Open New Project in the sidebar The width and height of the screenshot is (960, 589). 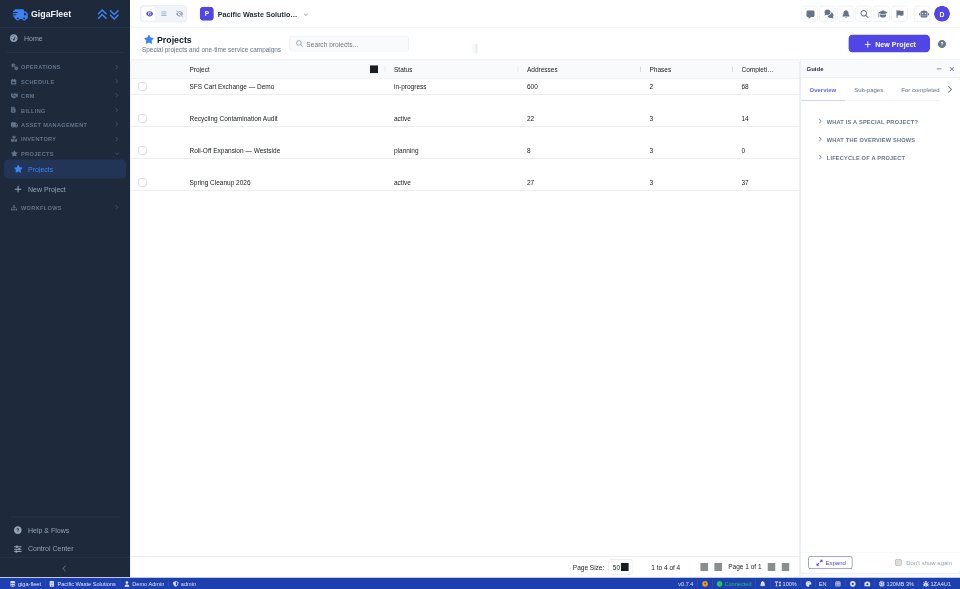[65, 189]
